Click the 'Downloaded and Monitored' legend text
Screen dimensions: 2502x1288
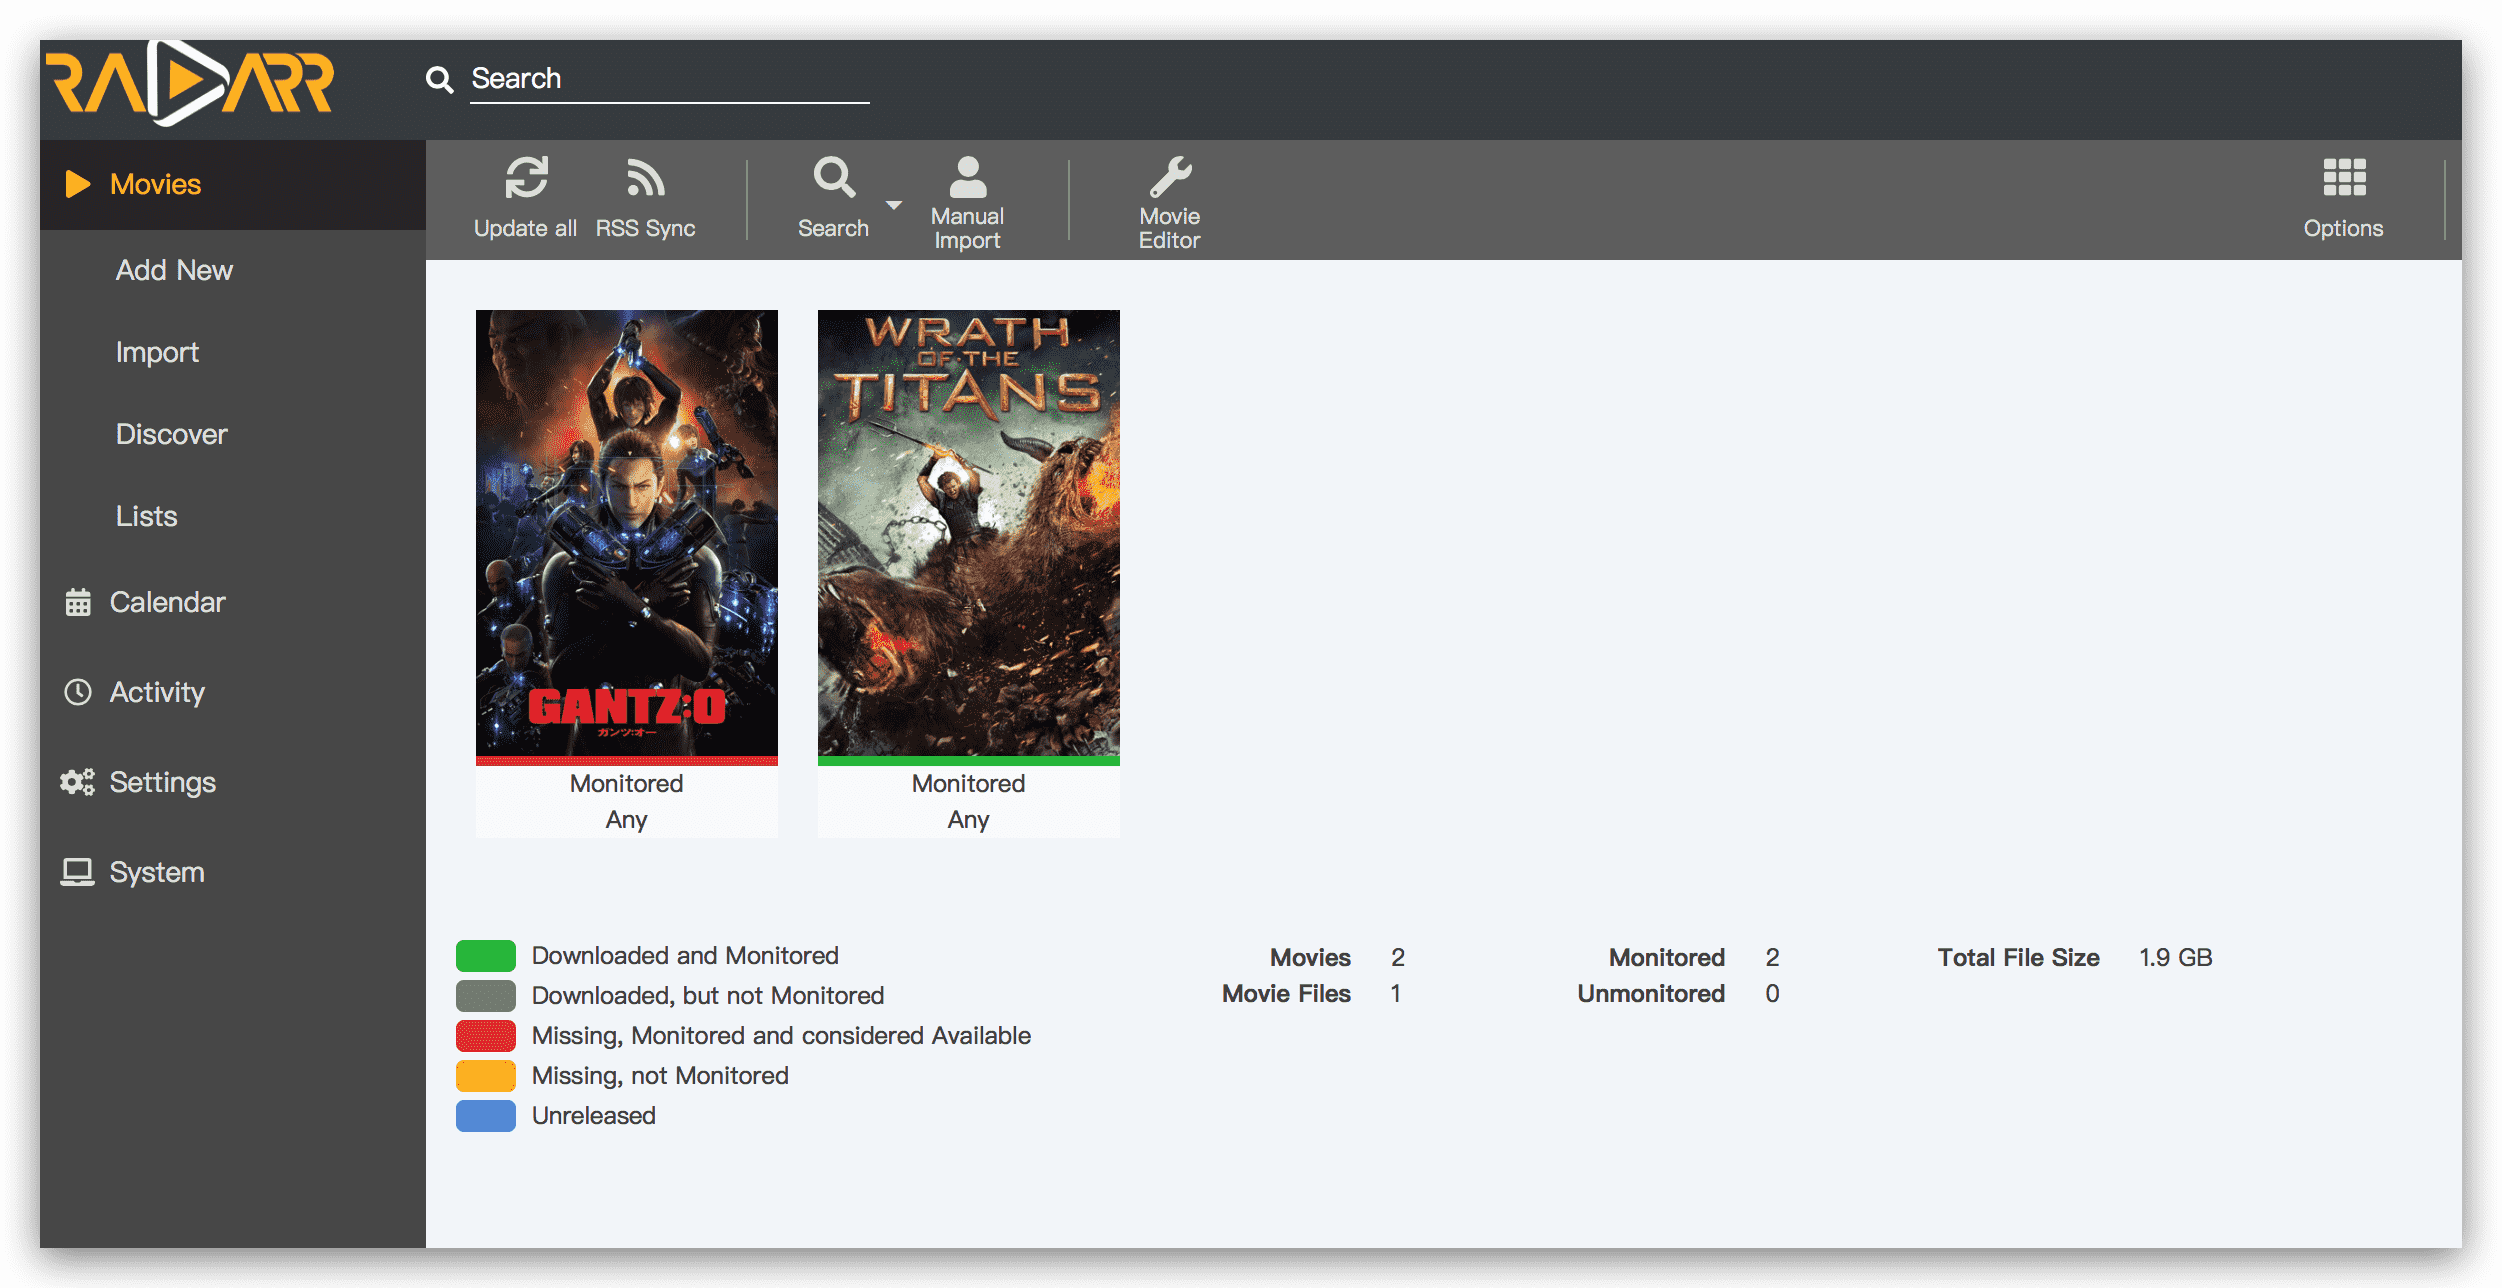click(x=685, y=956)
